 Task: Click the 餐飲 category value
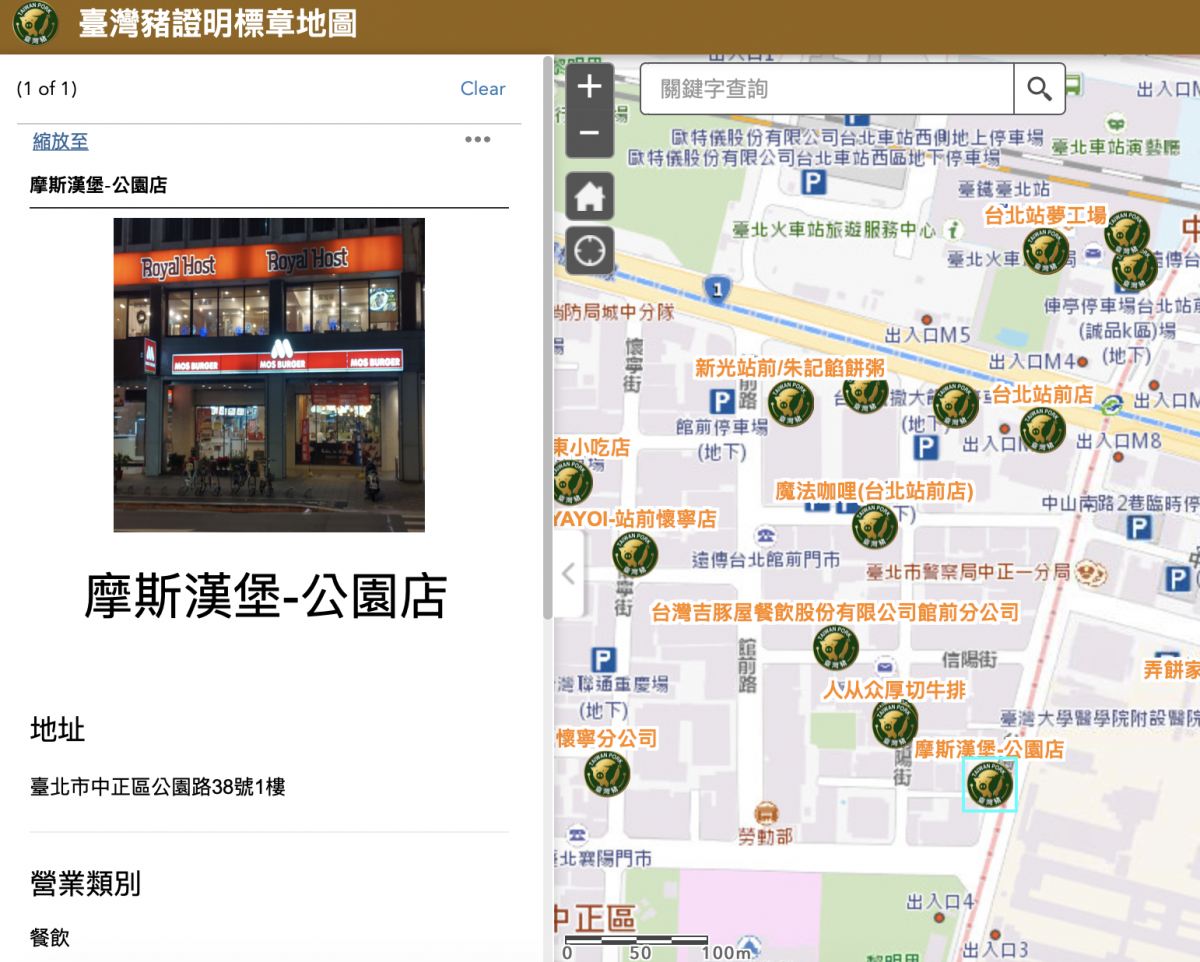click(50, 937)
